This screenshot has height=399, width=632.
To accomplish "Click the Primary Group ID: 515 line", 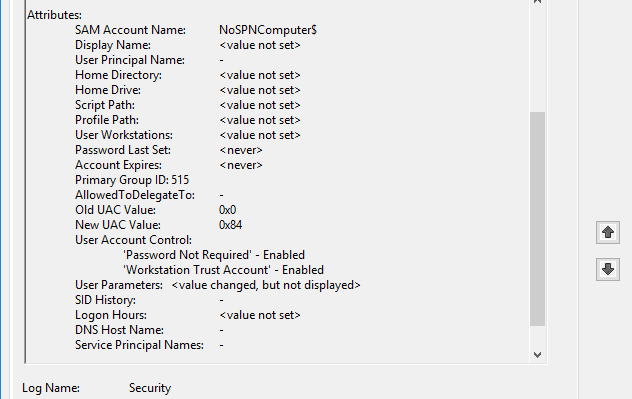I will (132, 180).
